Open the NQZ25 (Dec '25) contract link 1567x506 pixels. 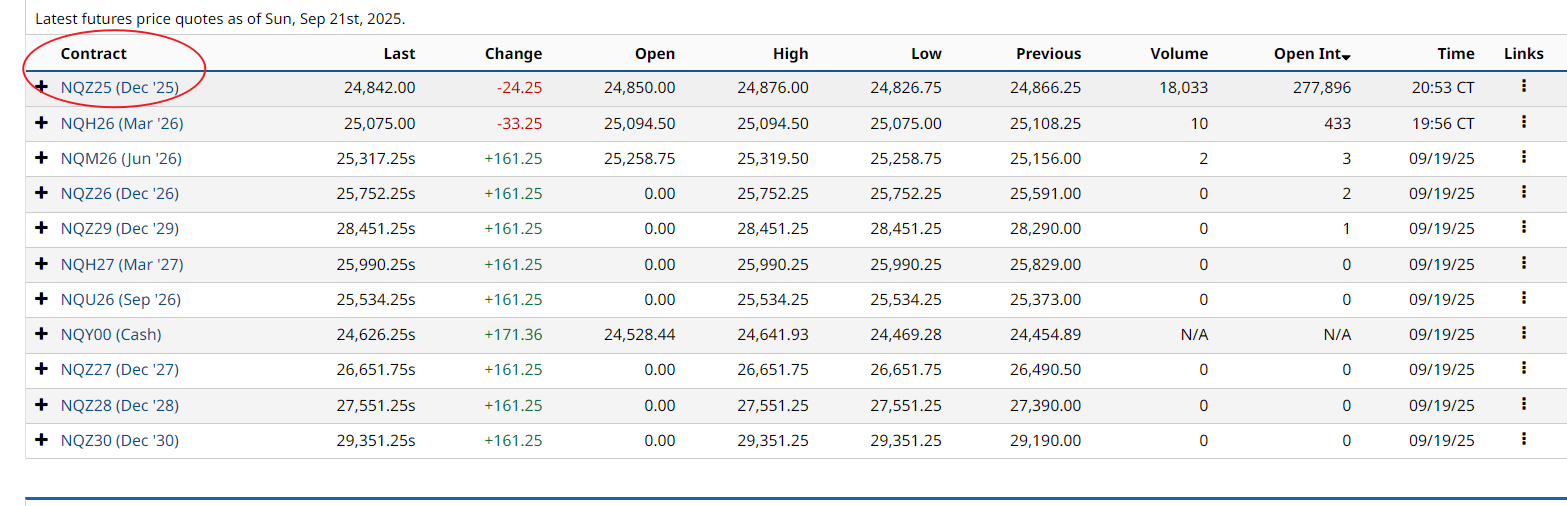(120, 88)
